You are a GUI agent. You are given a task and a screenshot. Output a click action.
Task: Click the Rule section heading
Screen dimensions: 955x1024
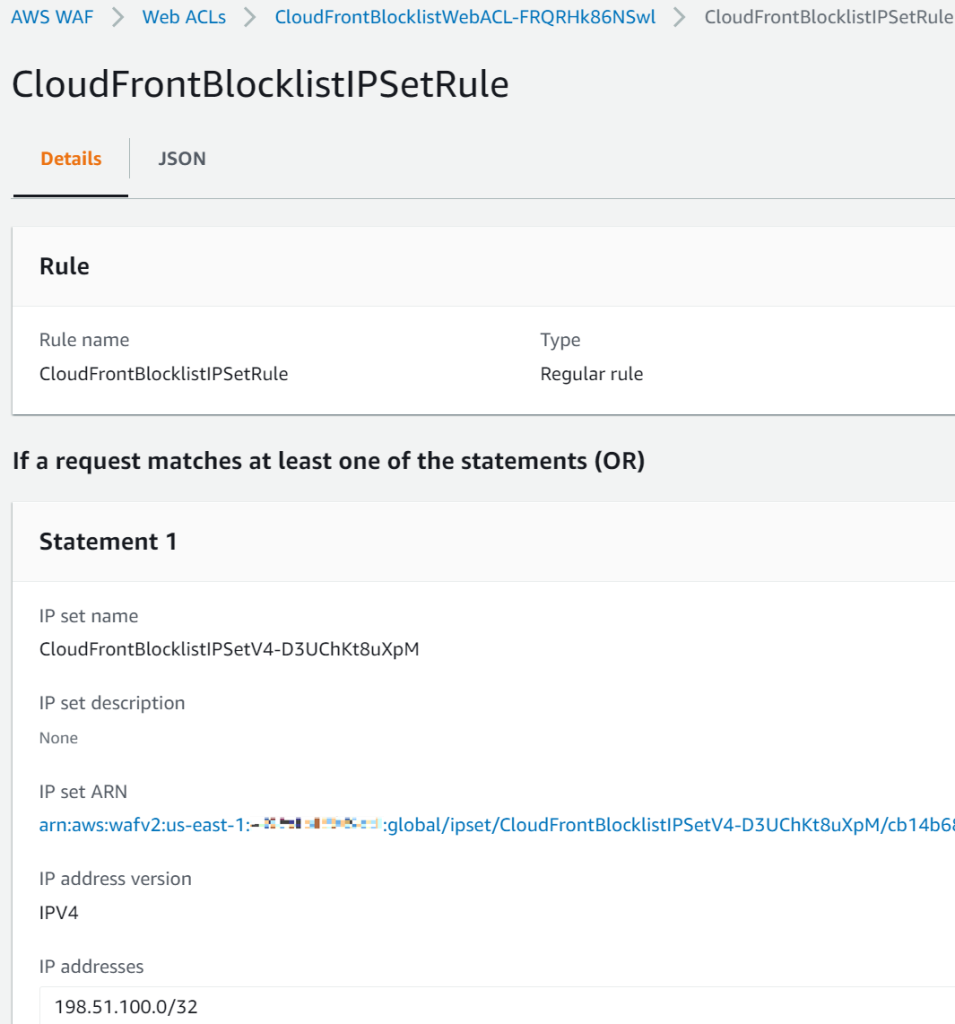[64, 266]
